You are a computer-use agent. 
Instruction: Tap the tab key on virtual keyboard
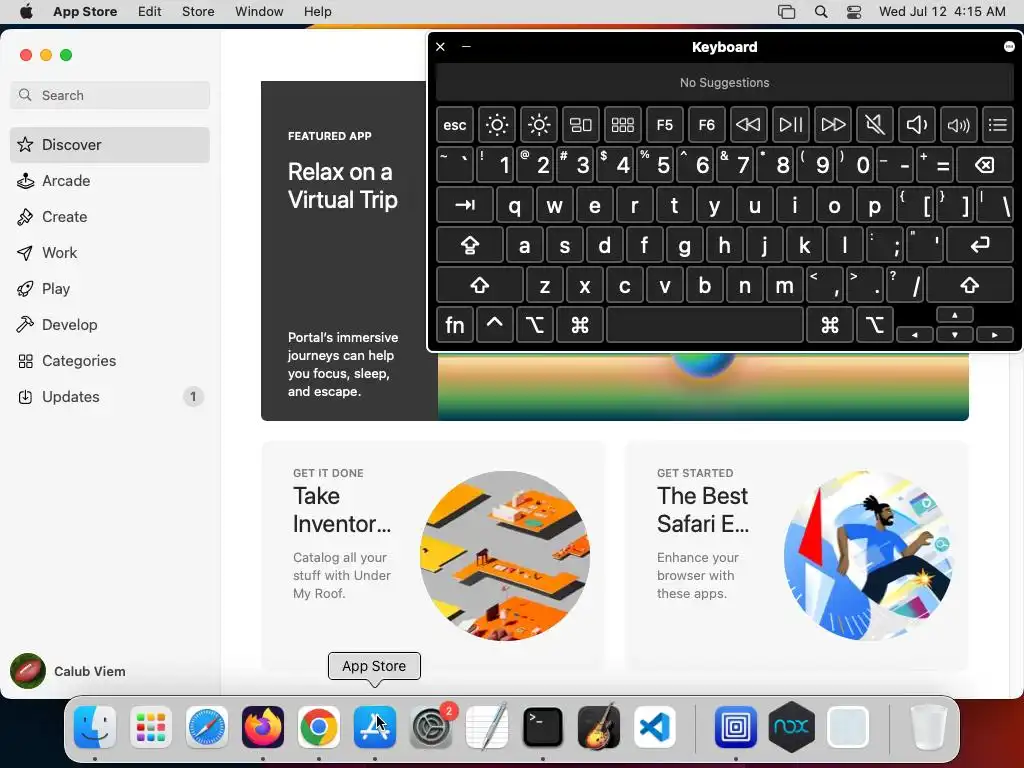pyautogui.click(x=464, y=205)
